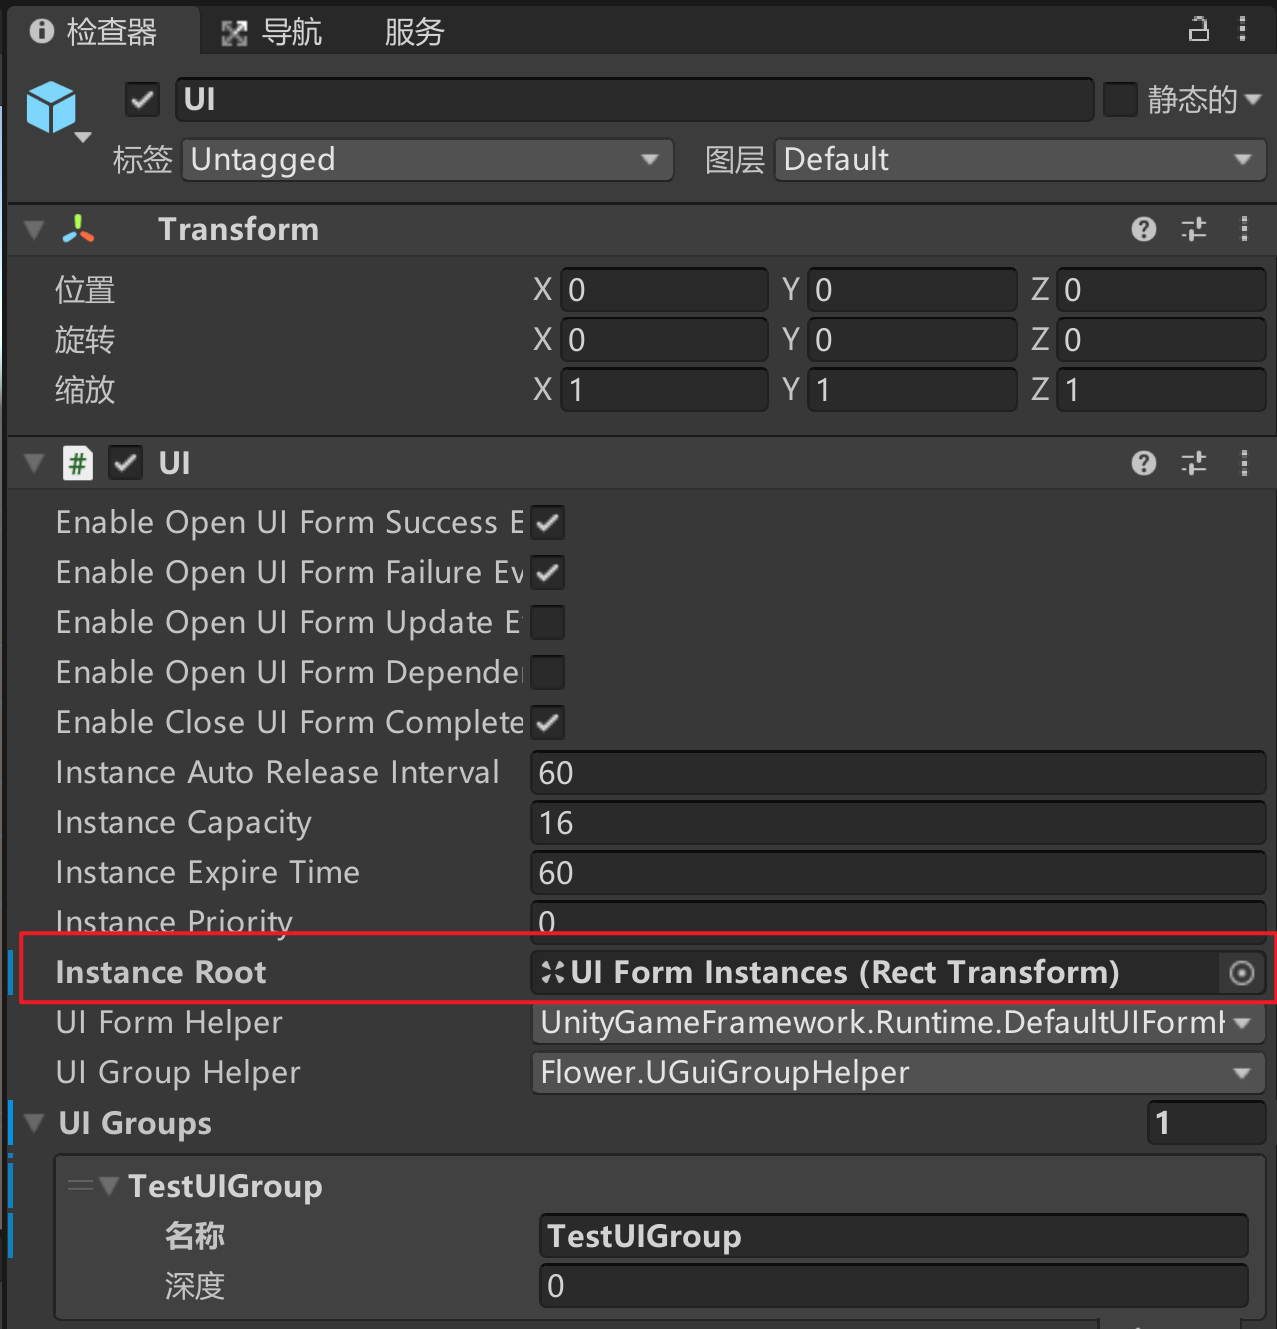Click the Position Y field

[x=912, y=290]
